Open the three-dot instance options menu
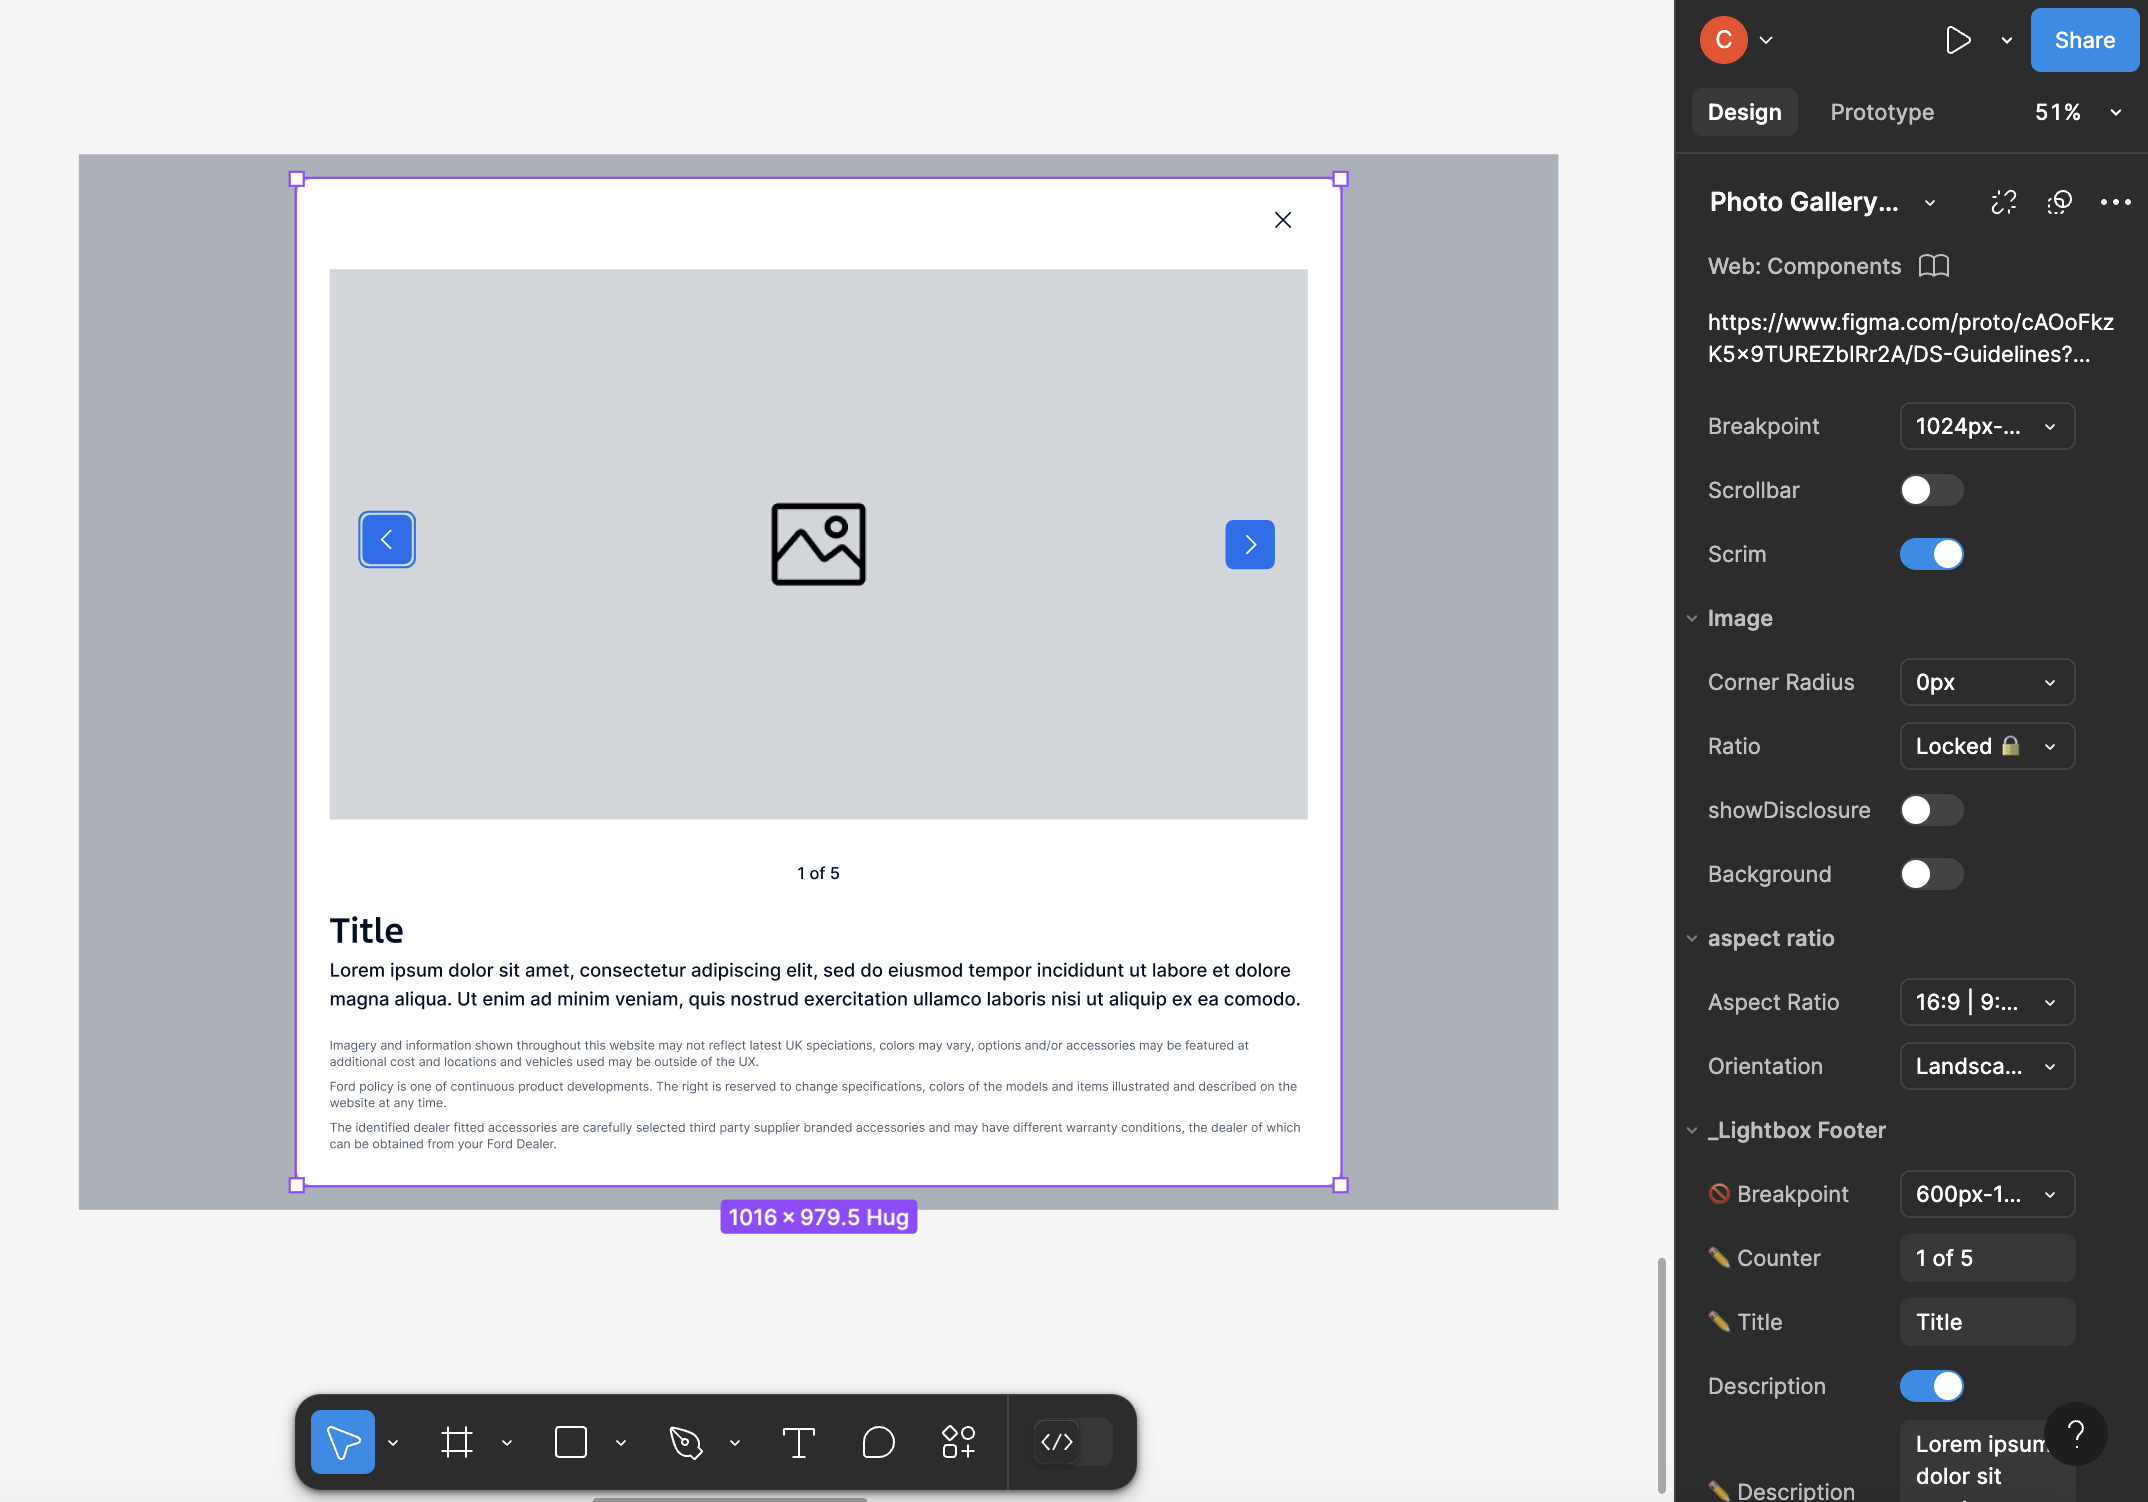Image resolution: width=2148 pixels, height=1502 pixels. coord(2115,202)
